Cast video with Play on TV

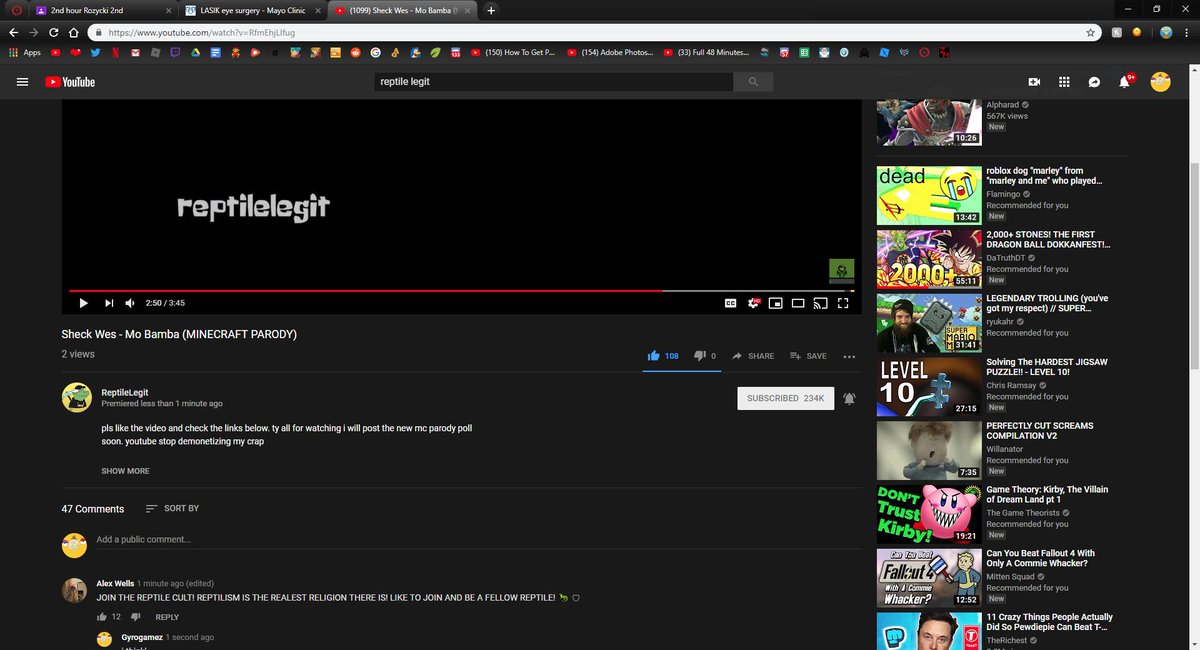(820, 303)
